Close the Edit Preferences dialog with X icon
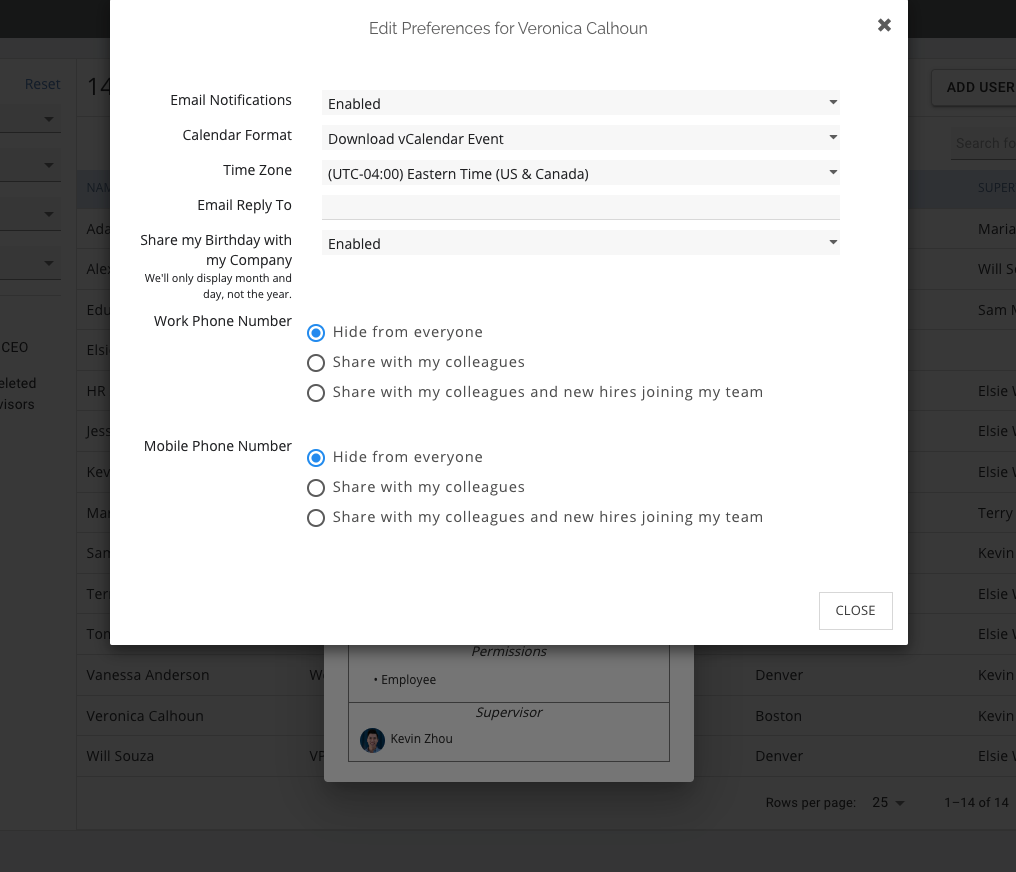 click(884, 26)
